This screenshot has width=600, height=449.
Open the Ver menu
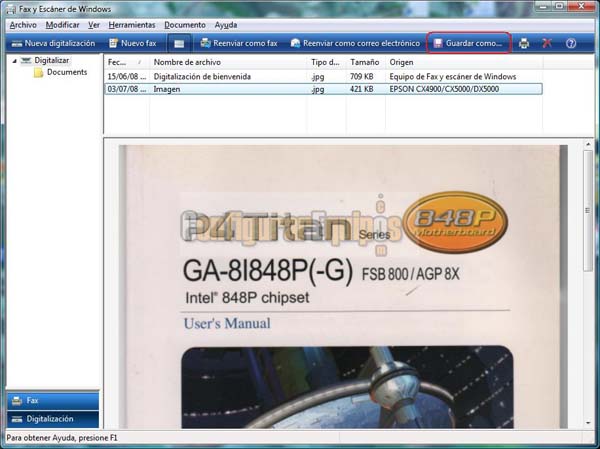94,25
